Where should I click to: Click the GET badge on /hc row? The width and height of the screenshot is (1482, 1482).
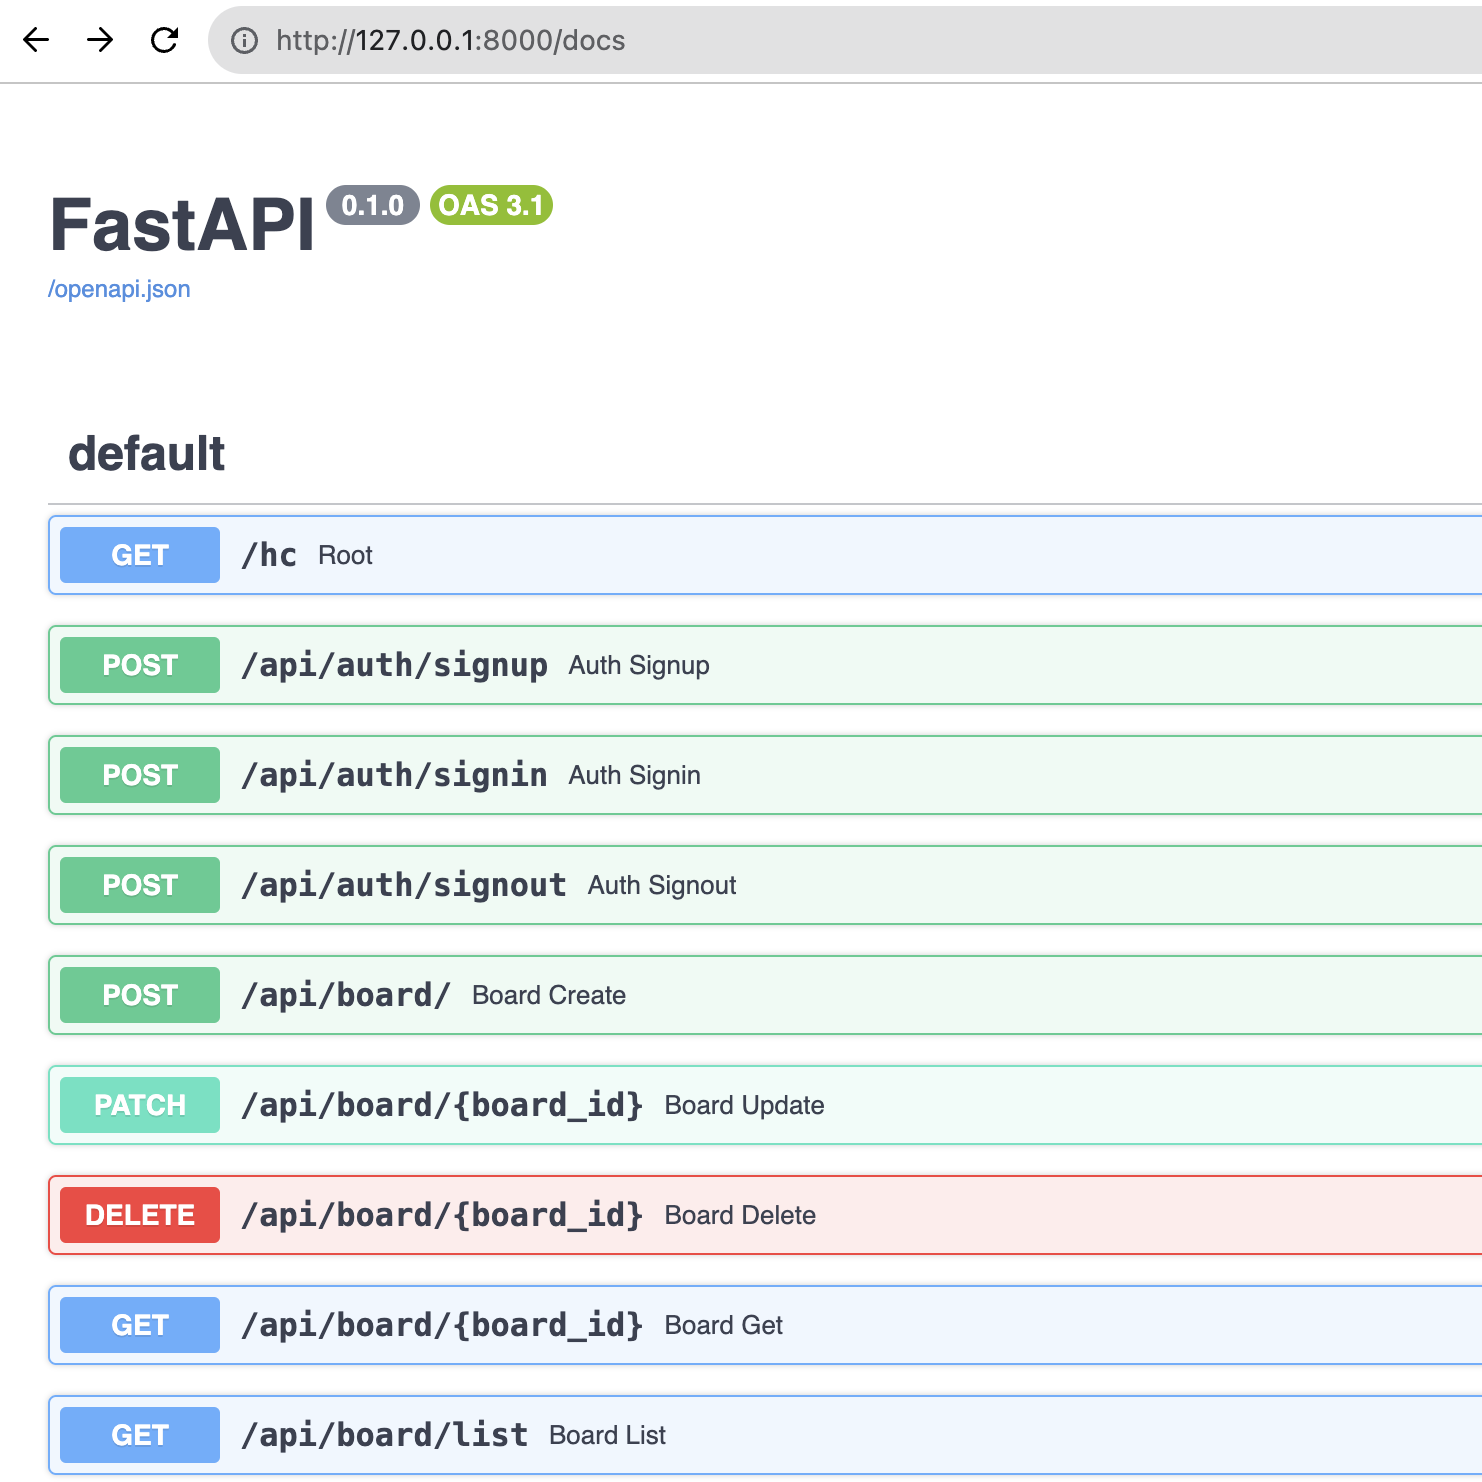(x=140, y=555)
